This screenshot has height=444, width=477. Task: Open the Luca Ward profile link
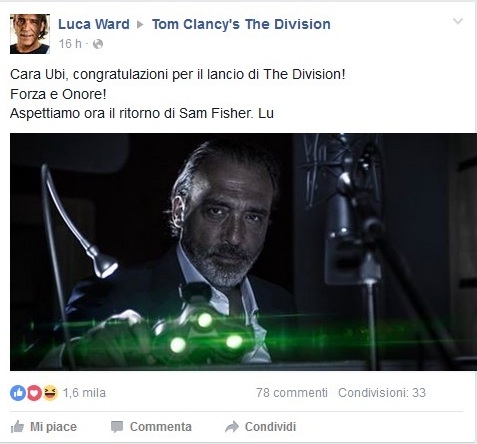[x=94, y=24]
